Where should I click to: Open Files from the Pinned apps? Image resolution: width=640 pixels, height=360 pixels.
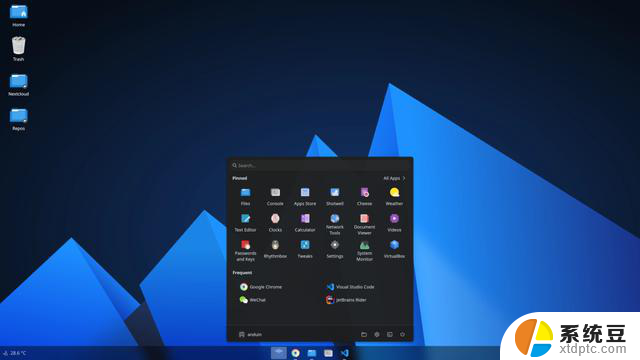[x=245, y=196]
